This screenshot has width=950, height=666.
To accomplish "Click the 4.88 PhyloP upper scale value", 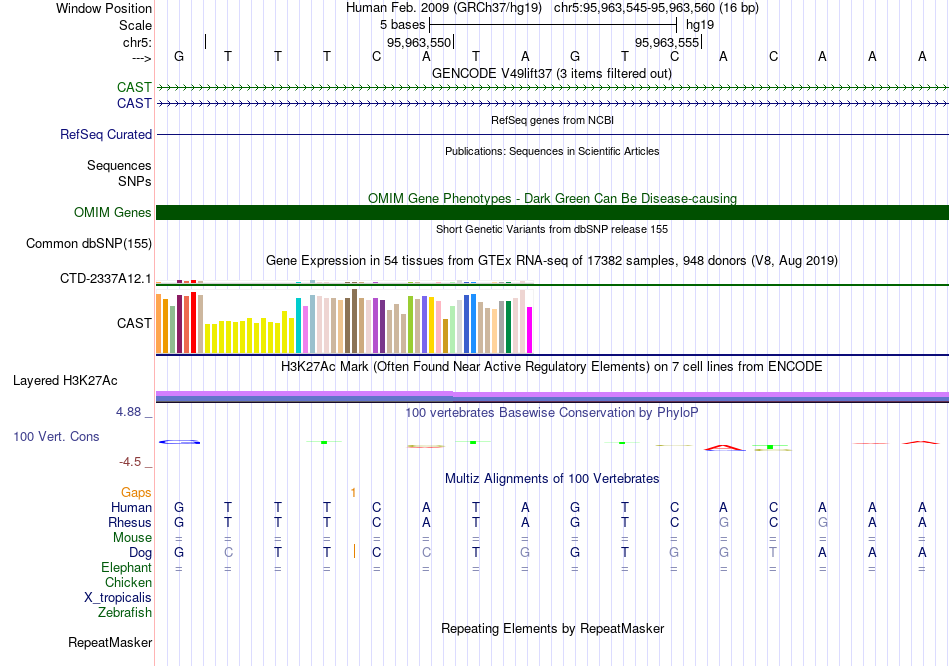I will coord(128,412).
